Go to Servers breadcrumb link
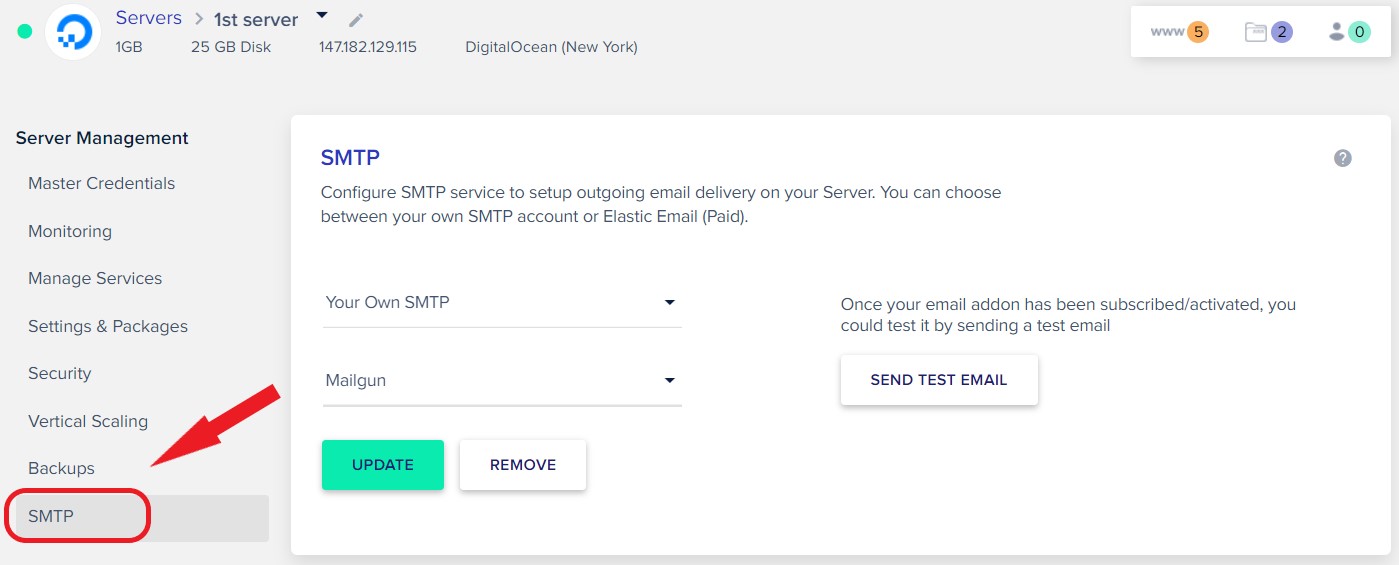The image size is (1399, 565). (149, 18)
